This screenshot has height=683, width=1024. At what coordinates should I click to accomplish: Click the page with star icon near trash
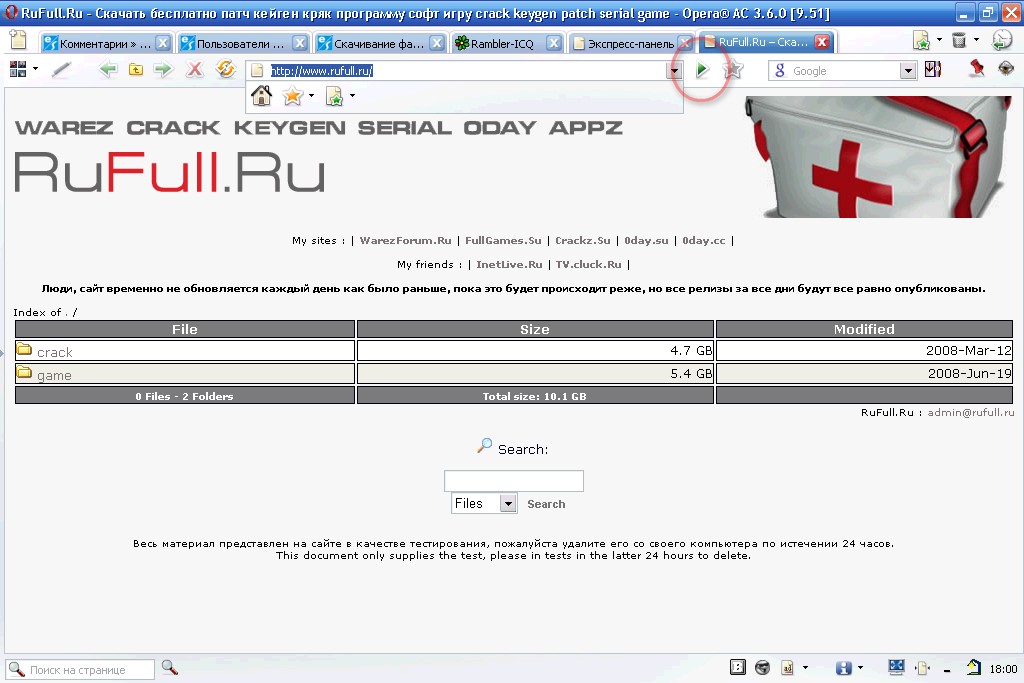921,40
